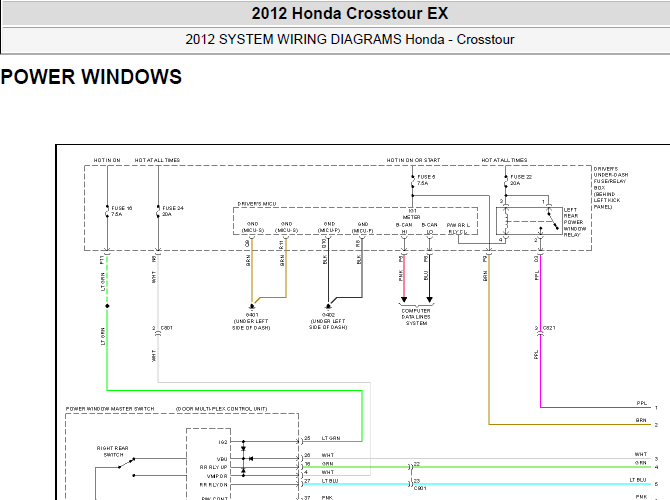Viewport: 670px width, 500px height.
Task: Click the 'HOT IN ON OR START' label
Action: [413, 160]
